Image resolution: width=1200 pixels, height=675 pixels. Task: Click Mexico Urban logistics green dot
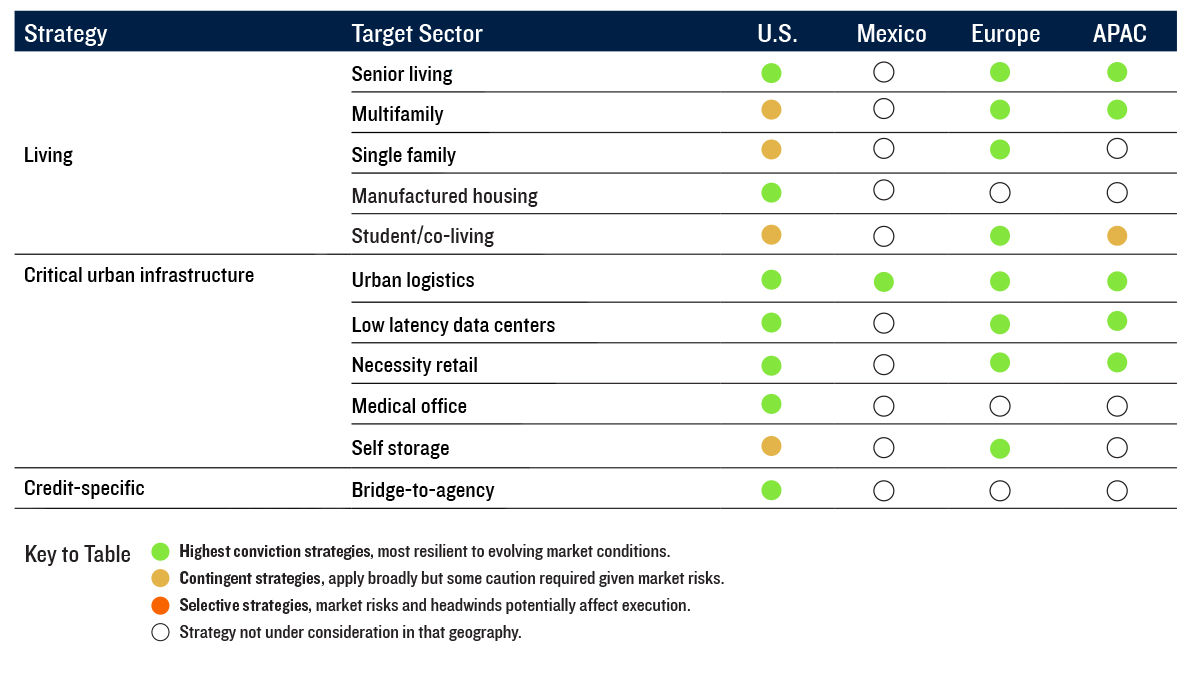point(883,281)
